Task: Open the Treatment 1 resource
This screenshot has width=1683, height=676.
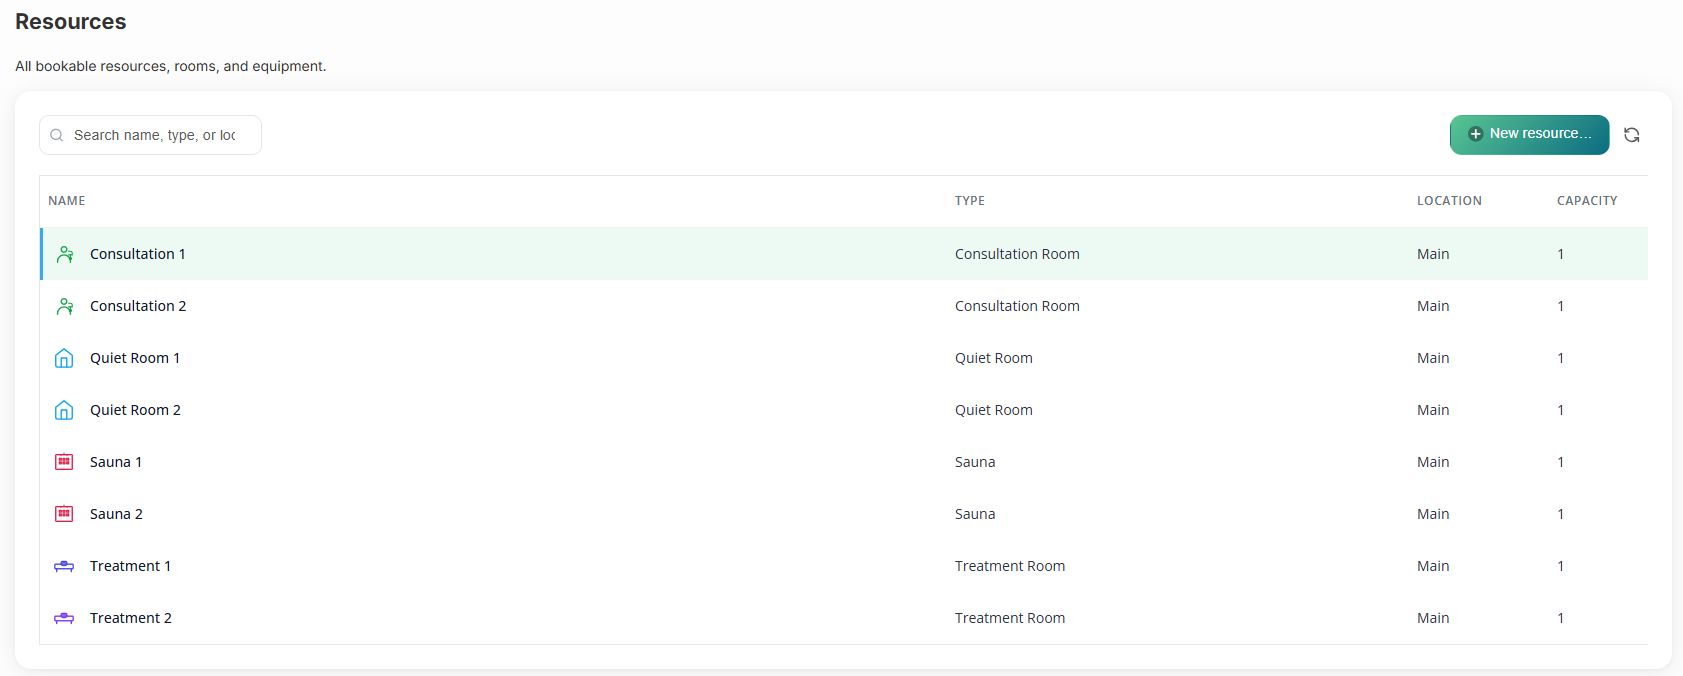Action: (x=130, y=566)
